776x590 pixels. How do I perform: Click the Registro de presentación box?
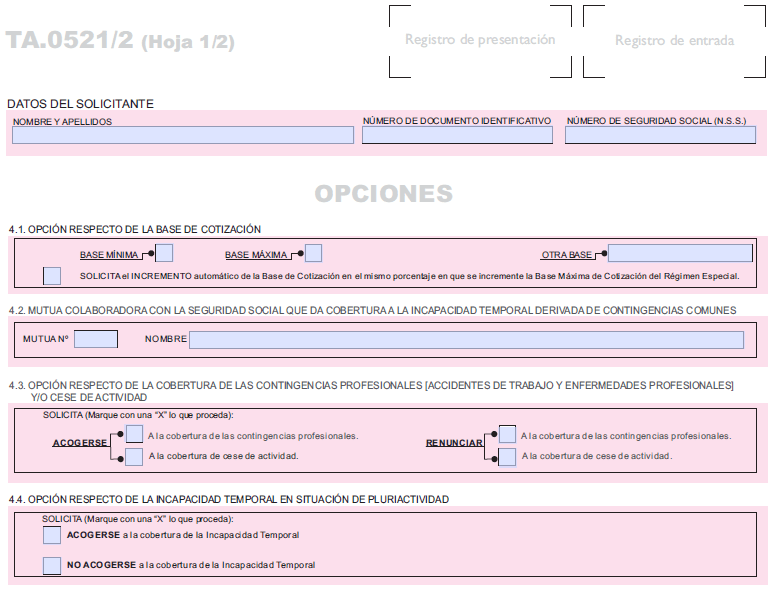point(479,41)
